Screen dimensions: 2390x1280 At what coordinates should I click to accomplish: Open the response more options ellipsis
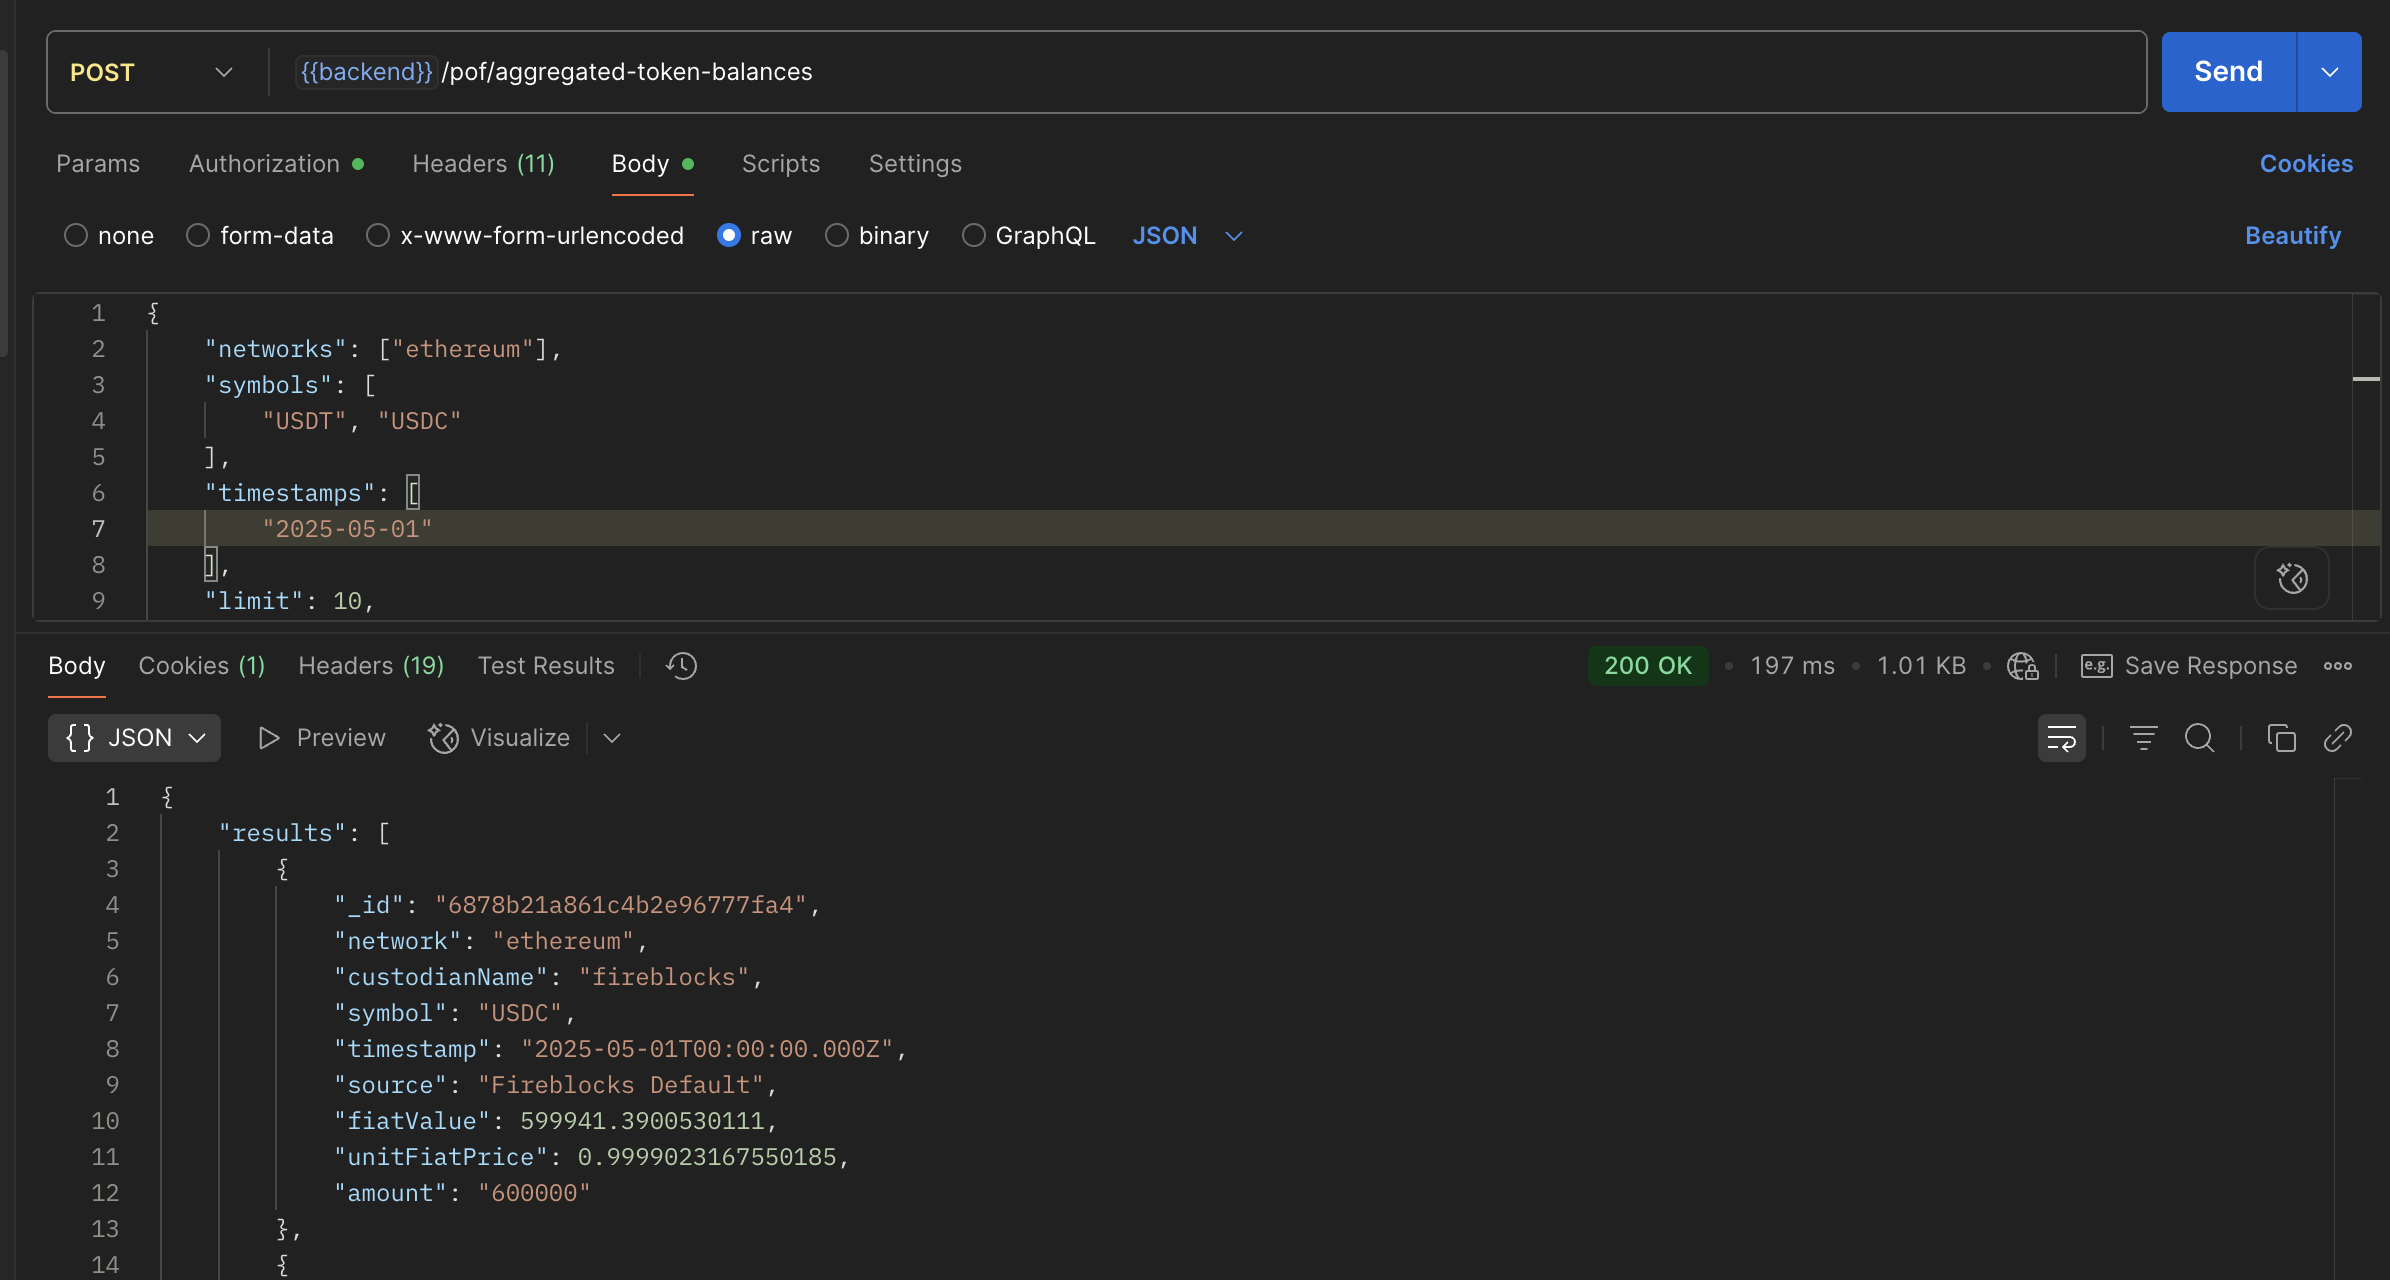click(x=2337, y=666)
